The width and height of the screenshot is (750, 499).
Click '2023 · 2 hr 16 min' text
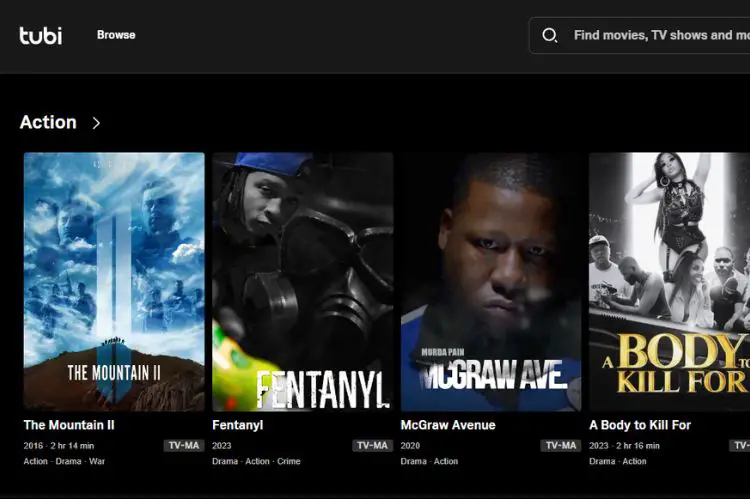tap(624, 446)
